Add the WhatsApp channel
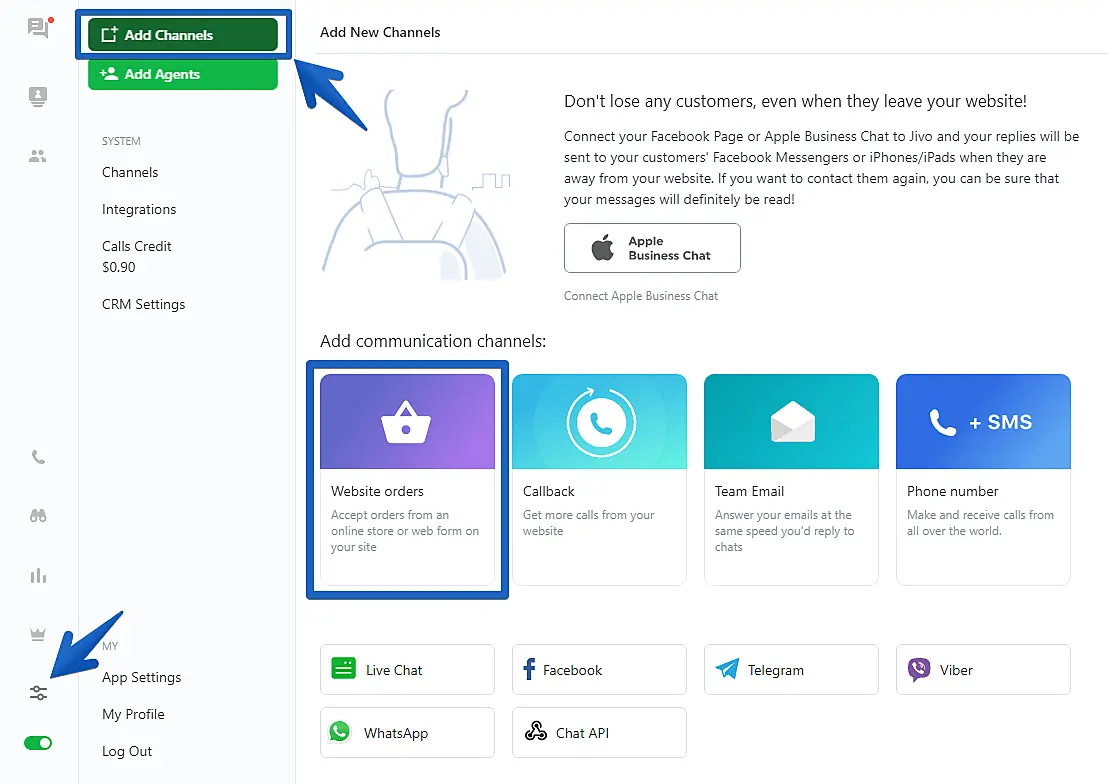The width and height of the screenshot is (1108, 784). (407, 733)
